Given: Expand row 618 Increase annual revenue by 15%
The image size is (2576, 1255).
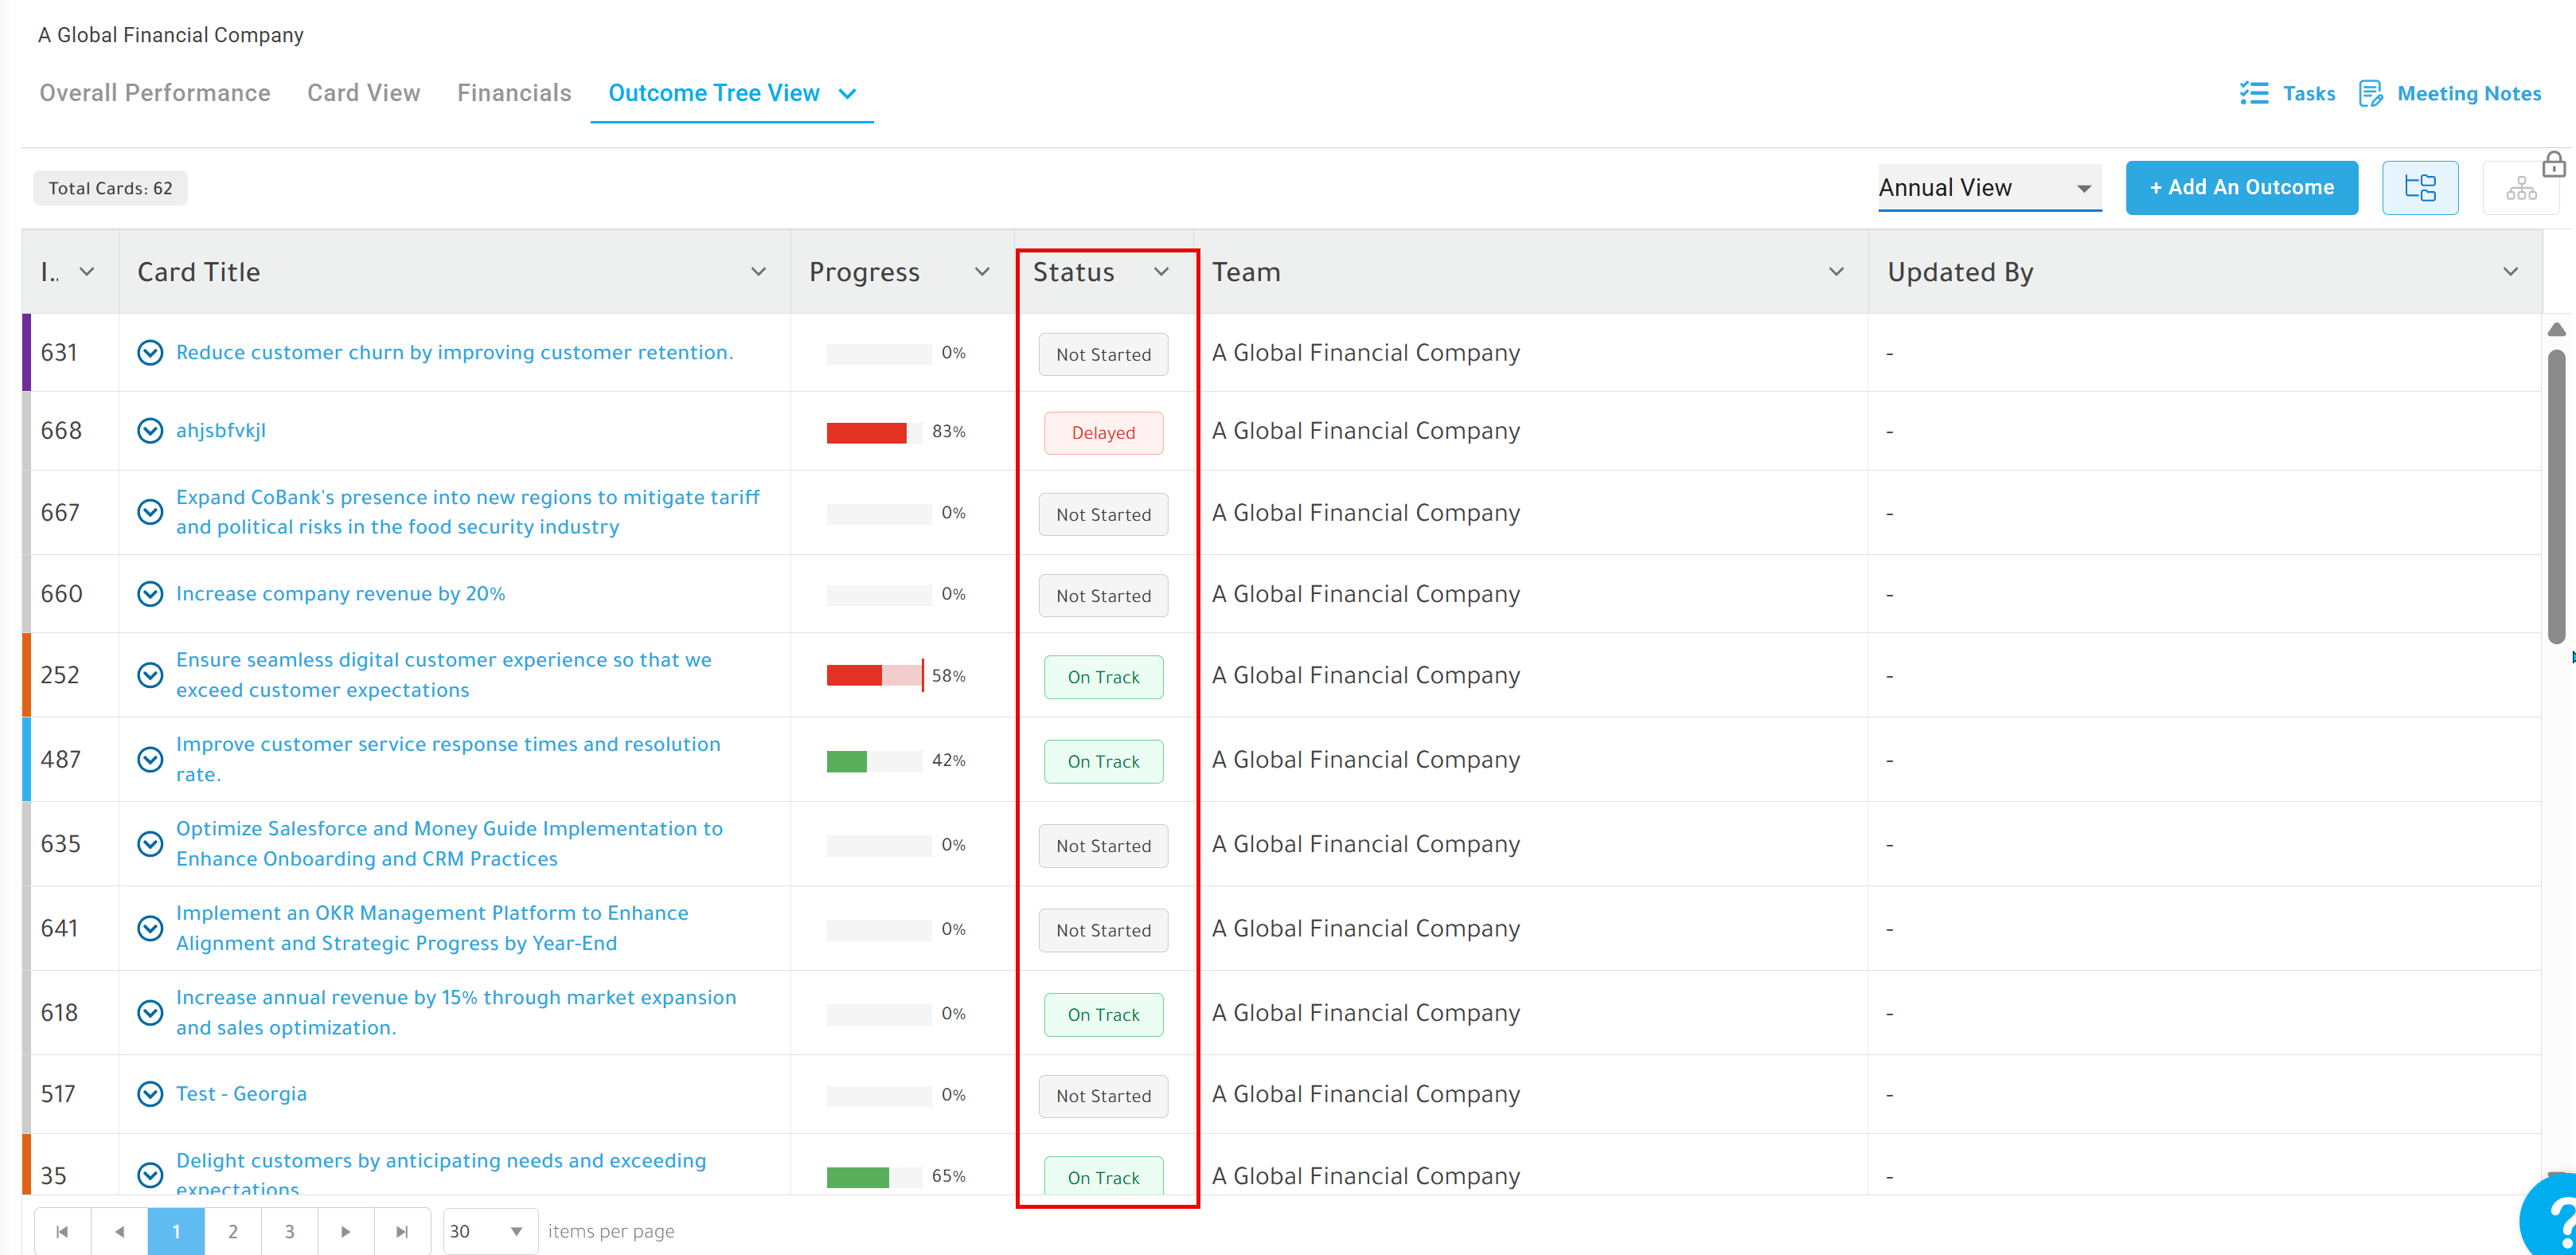Looking at the screenshot, I should coord(150,1013).
